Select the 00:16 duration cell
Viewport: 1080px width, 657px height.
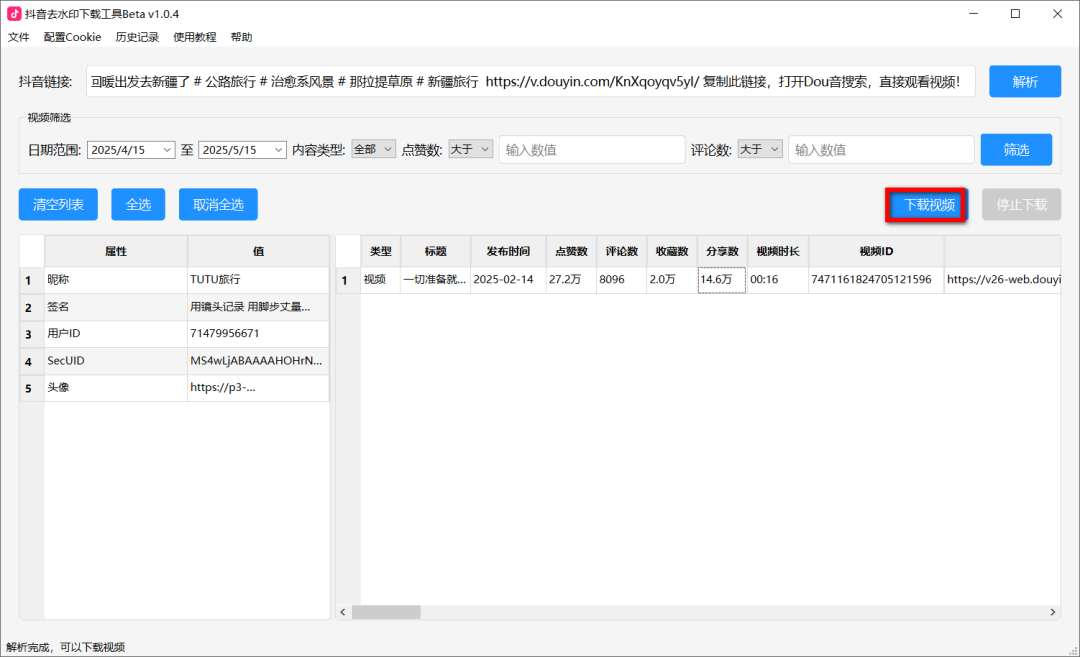[778, 280]
